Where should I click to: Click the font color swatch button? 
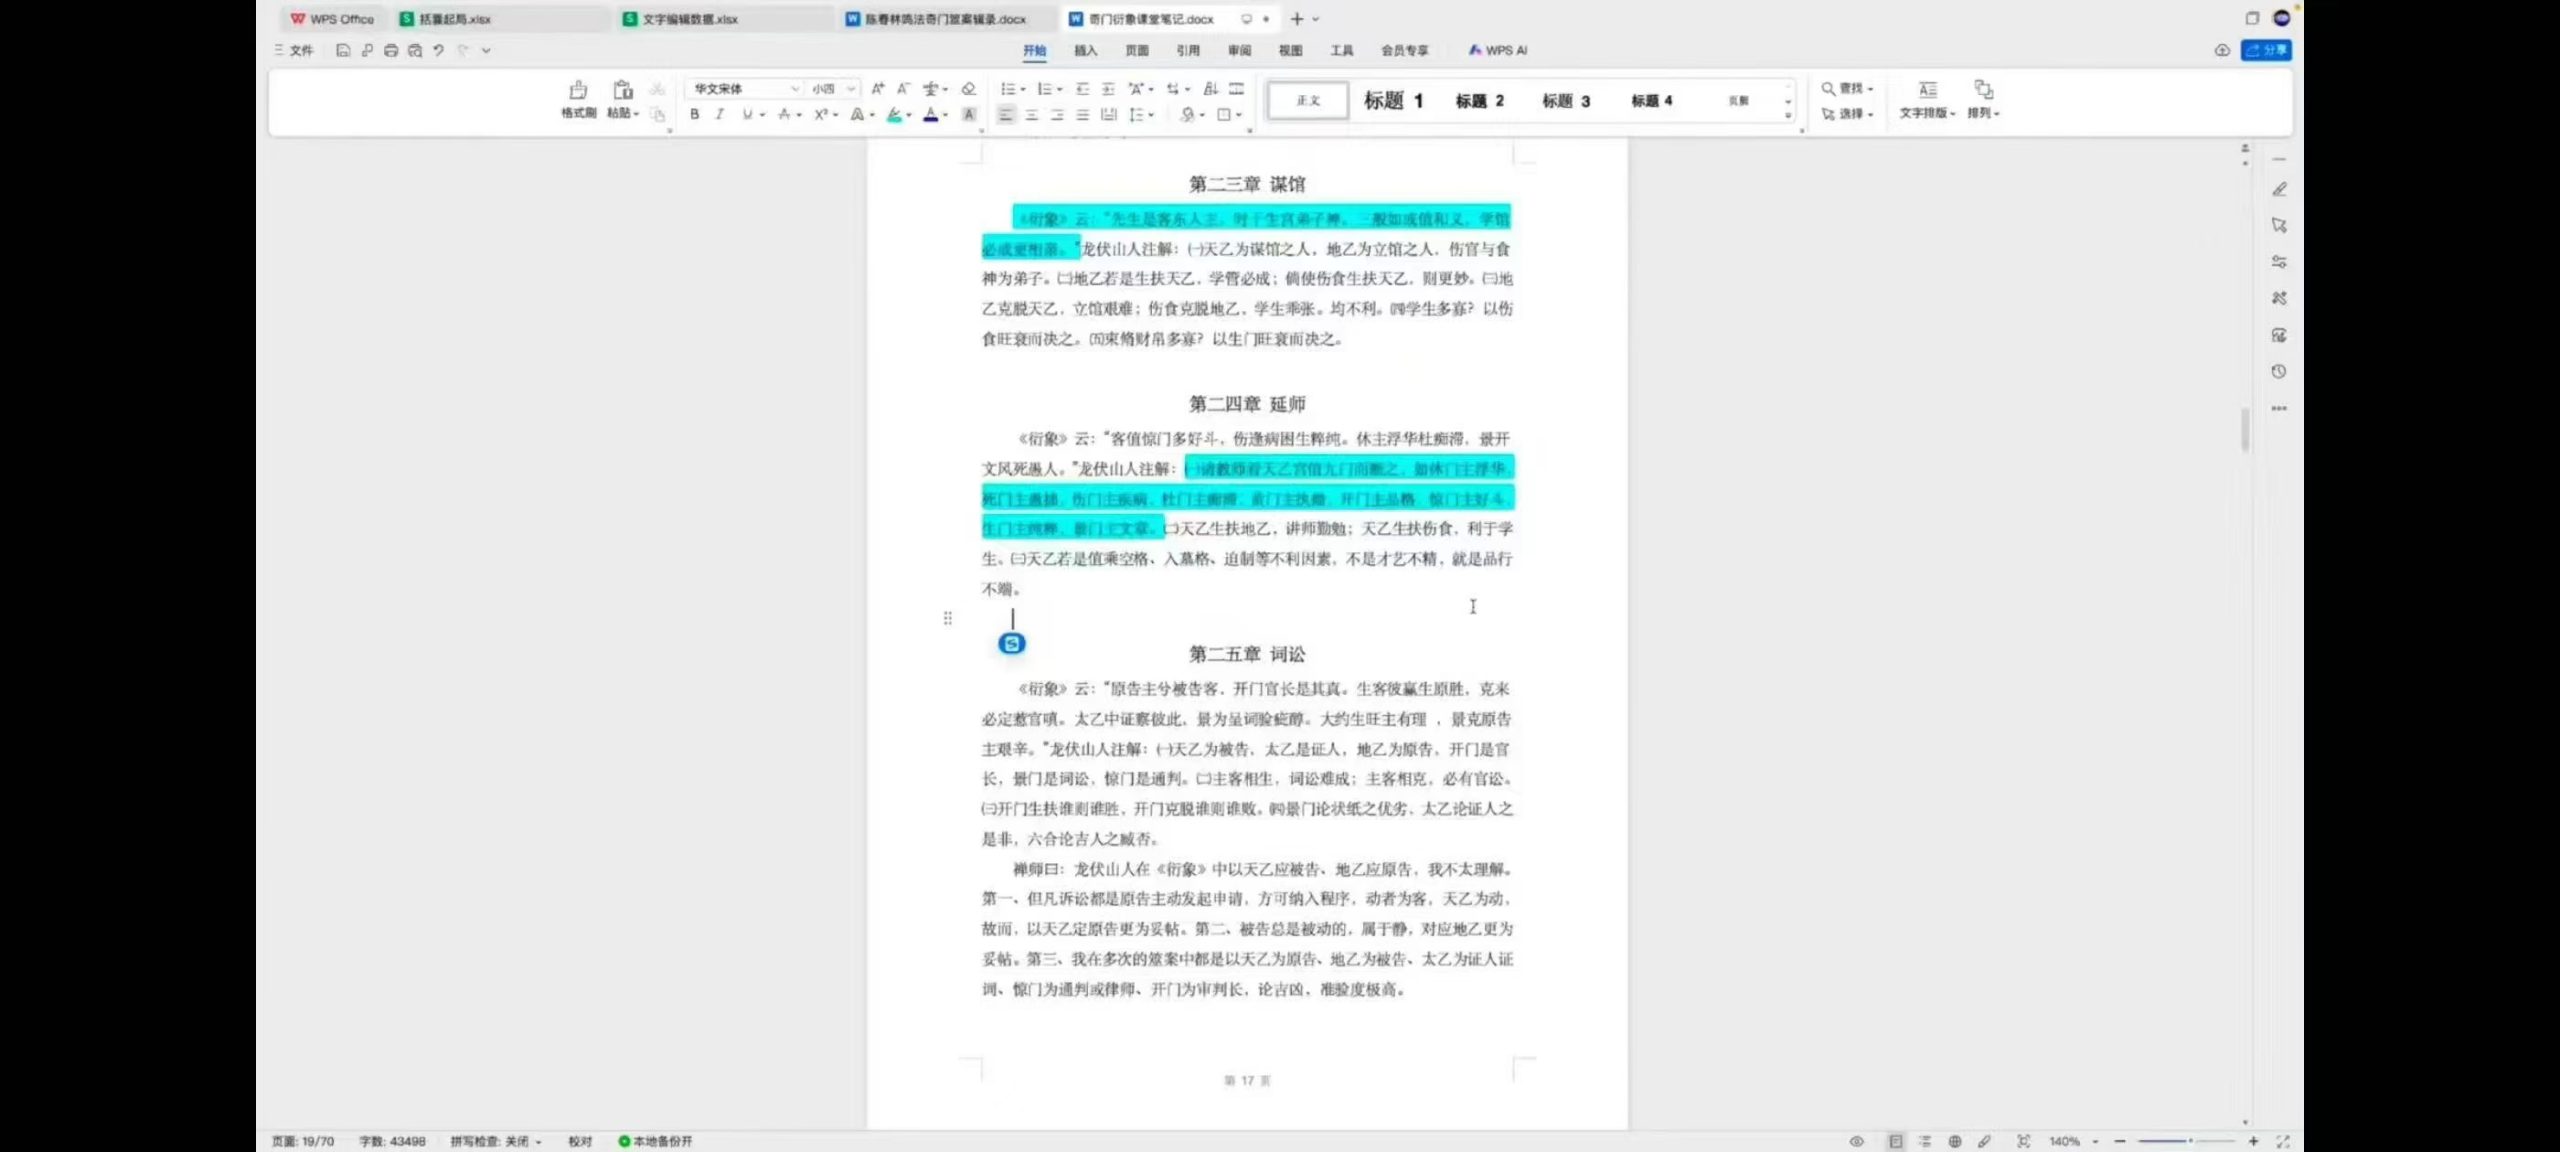[x=931, y=115]
